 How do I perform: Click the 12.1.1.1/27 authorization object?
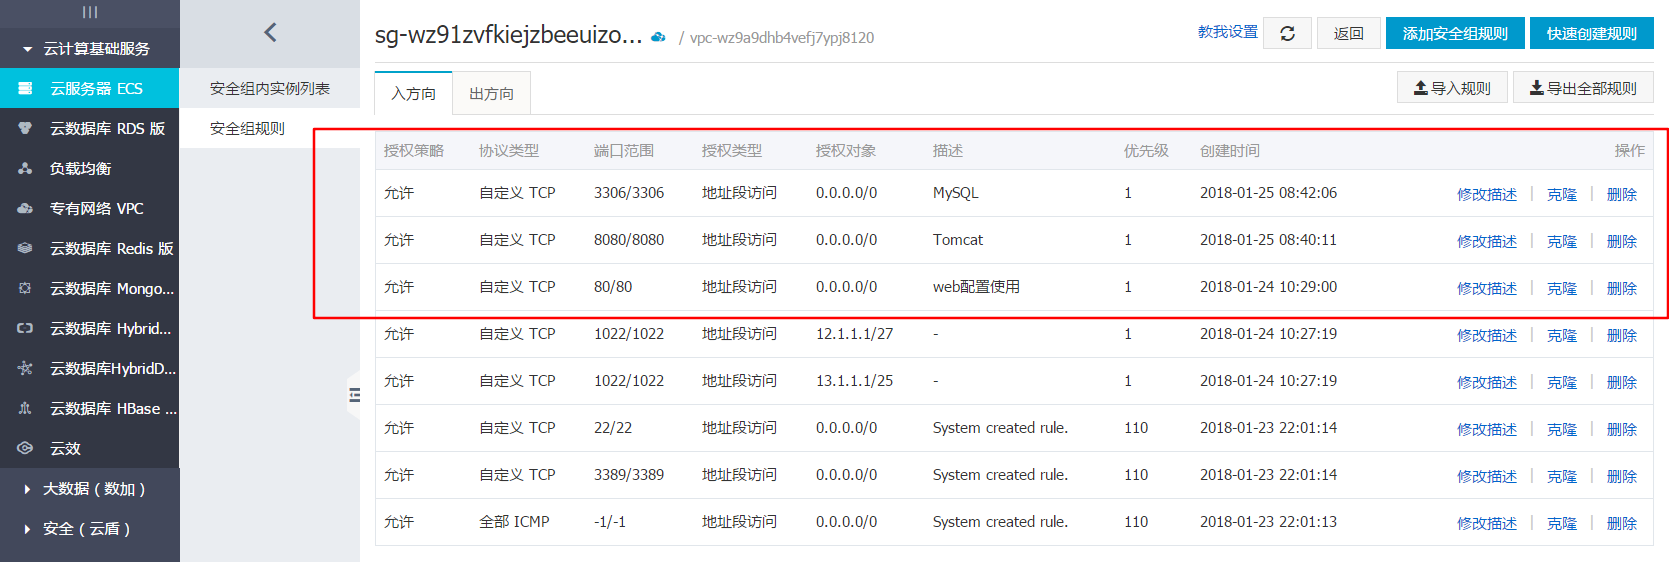(x=854, y=334)
